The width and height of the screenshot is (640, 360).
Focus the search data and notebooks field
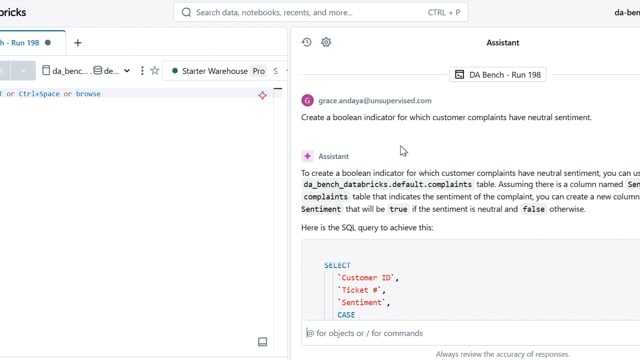click(321, 12)
